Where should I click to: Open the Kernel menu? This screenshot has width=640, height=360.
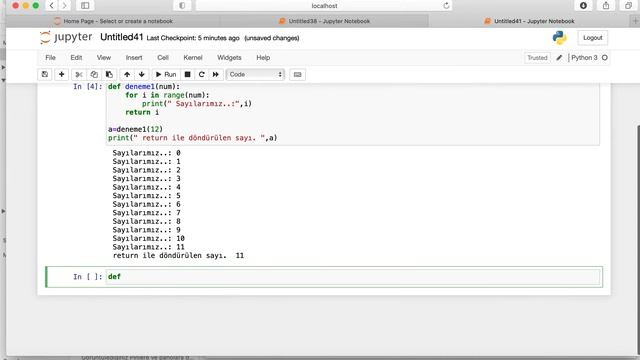coord(193,58)
